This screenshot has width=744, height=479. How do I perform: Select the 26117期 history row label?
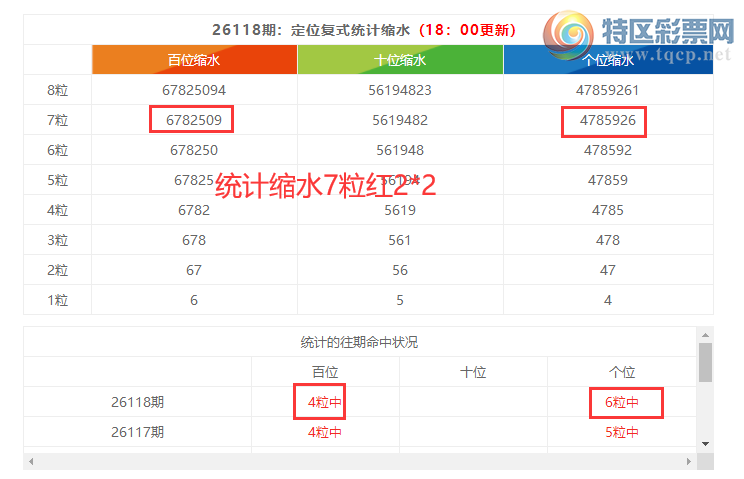click(138, 432)
